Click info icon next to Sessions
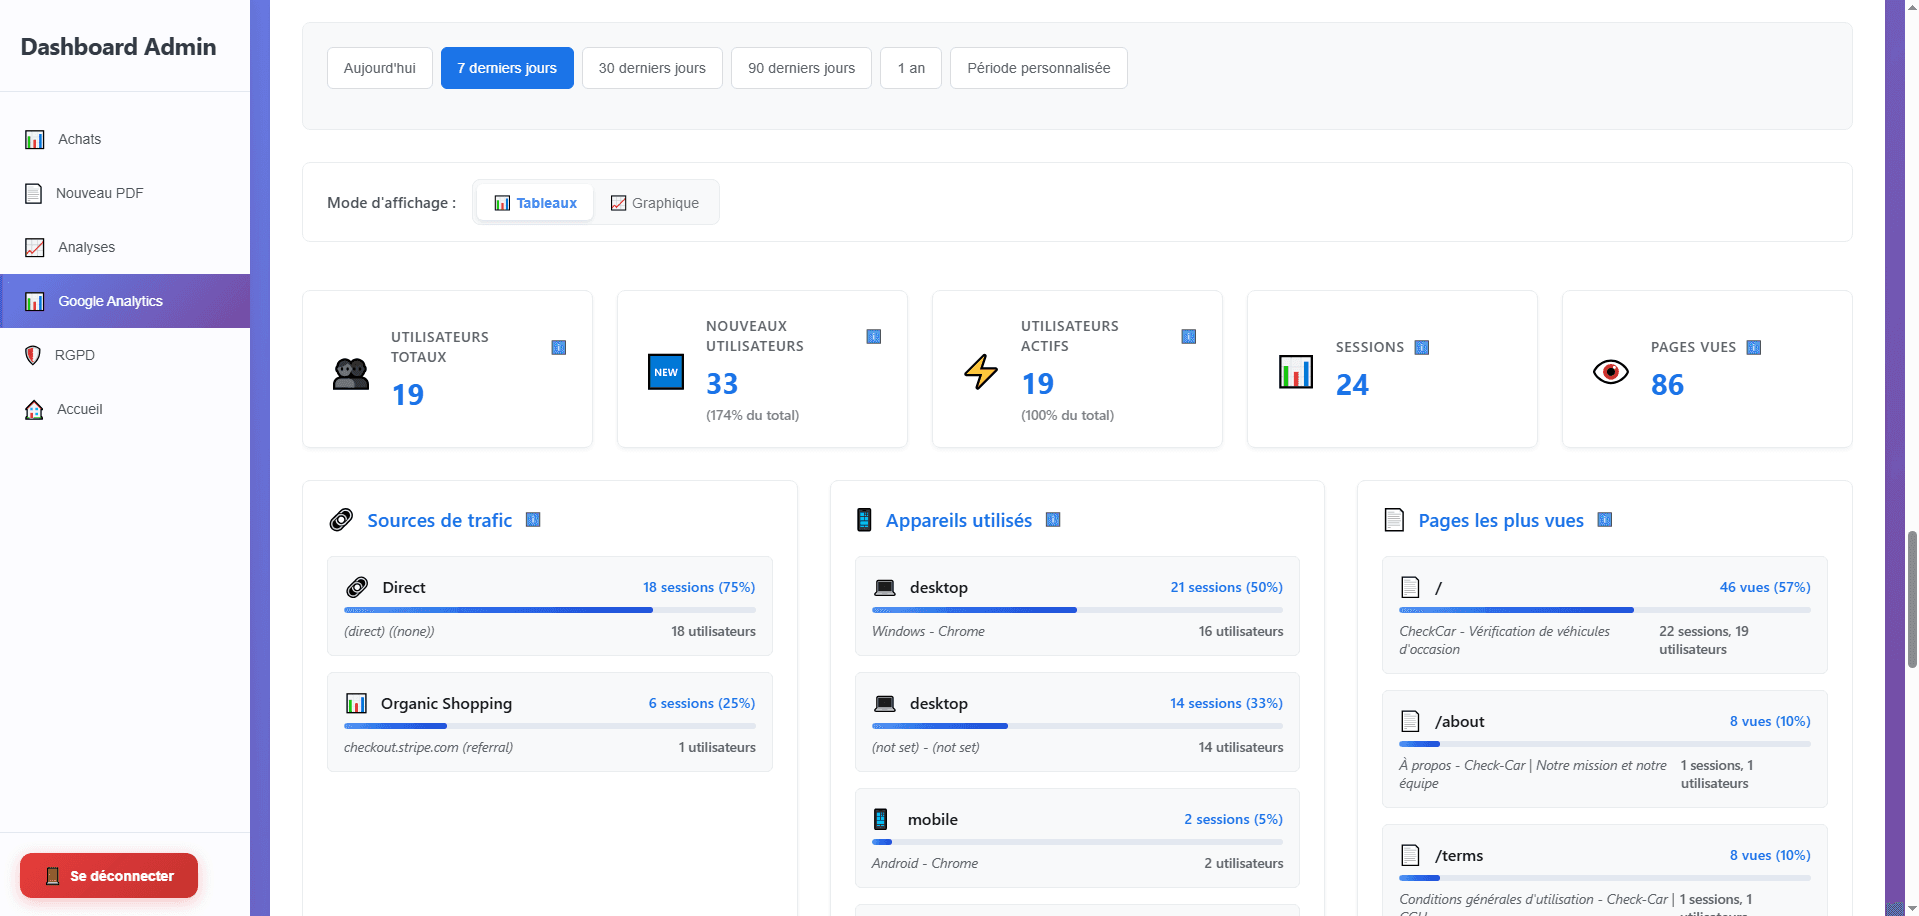The image size is (1919, 916). [x=1422, y=347]
